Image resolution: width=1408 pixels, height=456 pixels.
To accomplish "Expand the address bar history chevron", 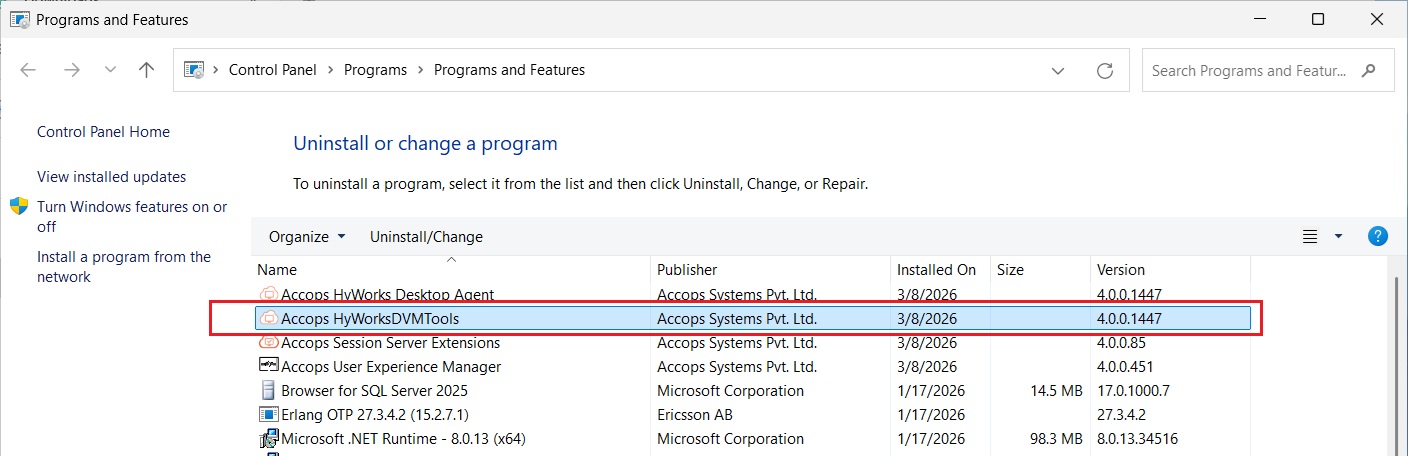I will [x=1058, y=70].
